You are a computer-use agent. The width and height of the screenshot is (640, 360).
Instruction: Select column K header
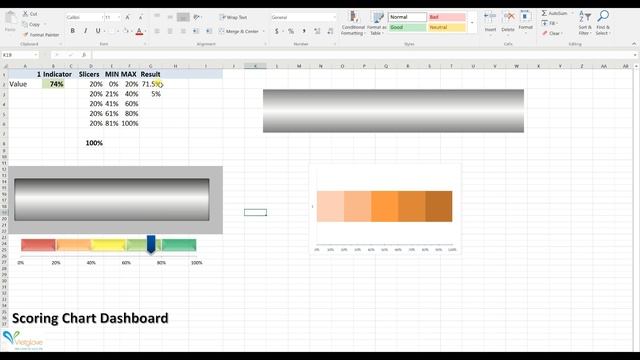tap(255, 66)
